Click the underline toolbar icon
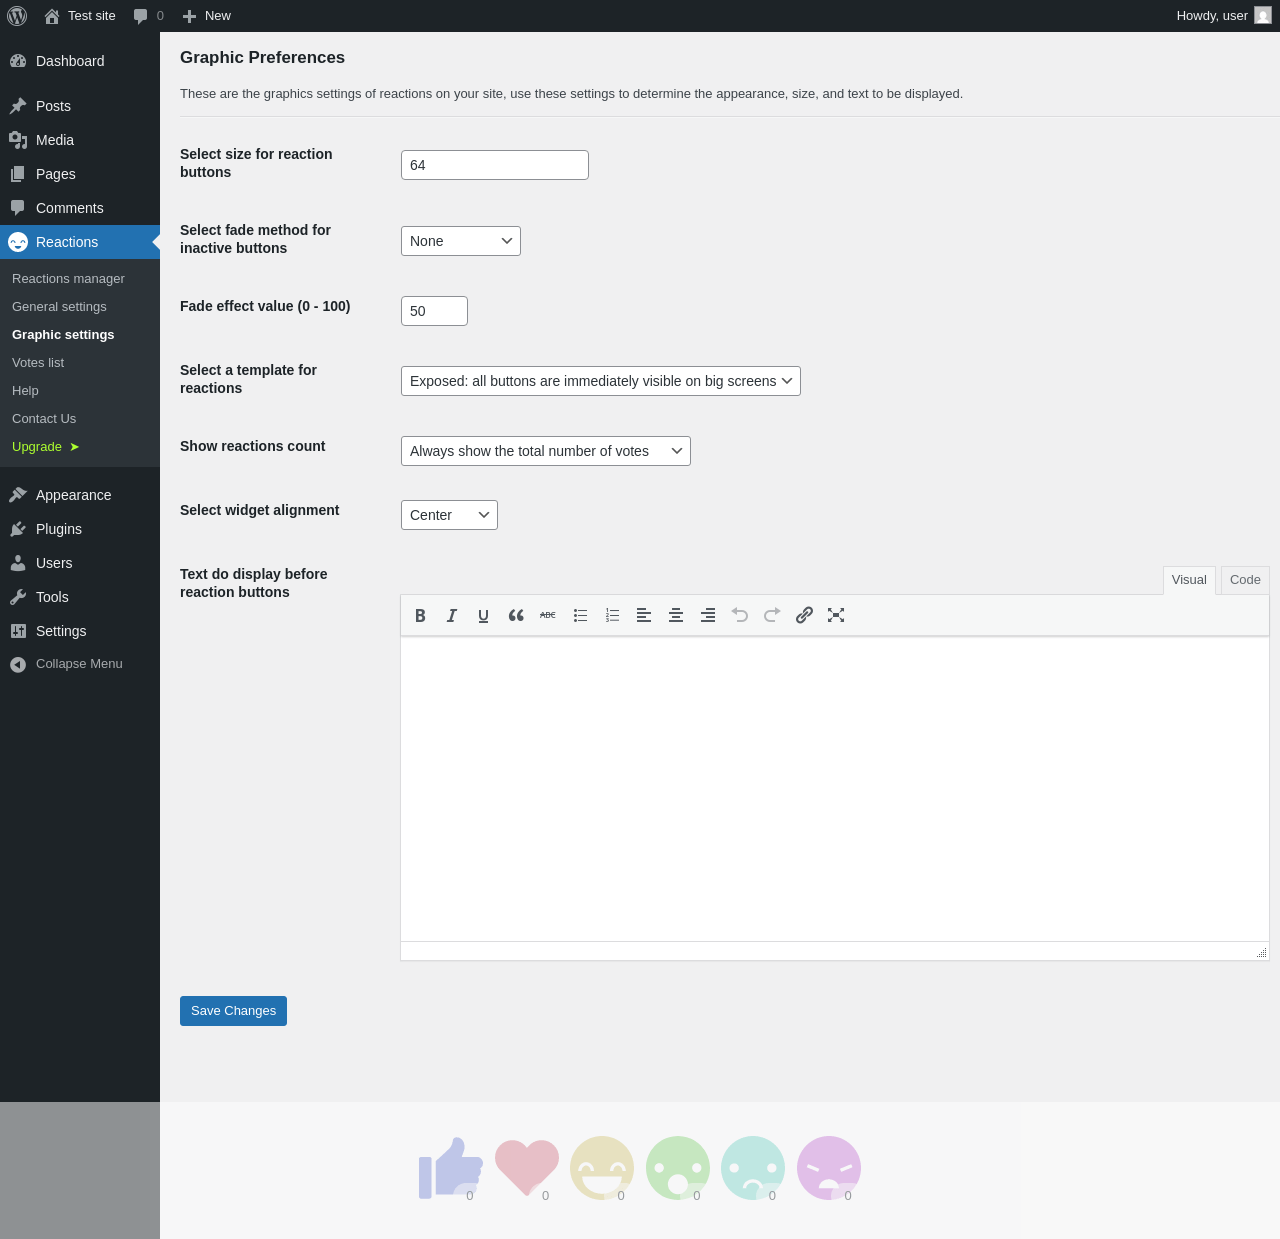The height and width of the screenshot is (1239, 1280). click(484, 615)
